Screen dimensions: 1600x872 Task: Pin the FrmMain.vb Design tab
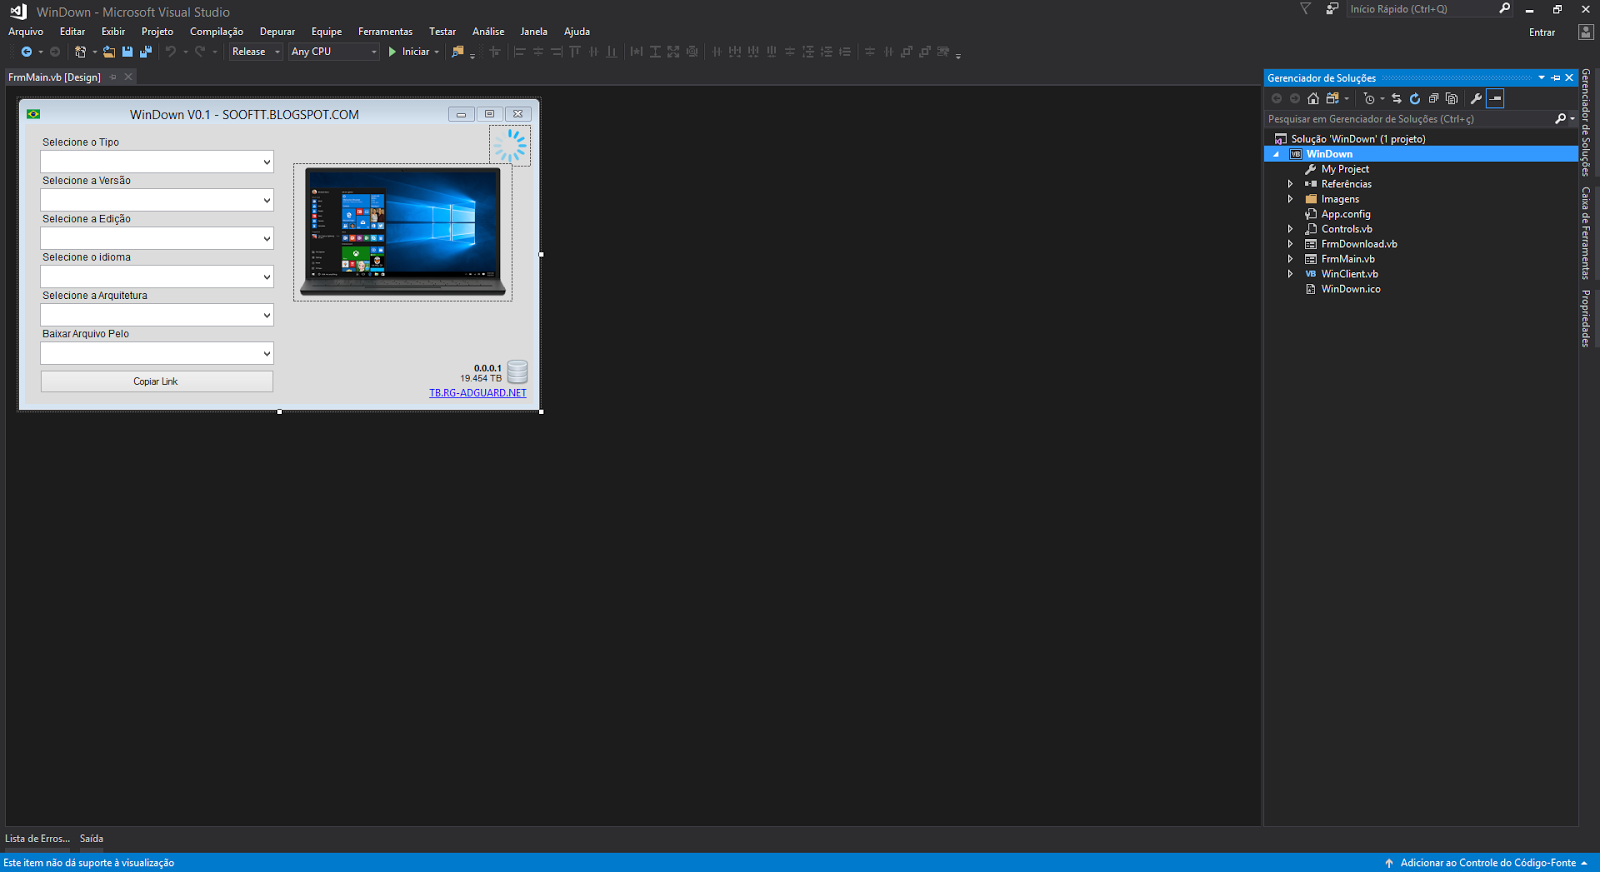[113, 77]
